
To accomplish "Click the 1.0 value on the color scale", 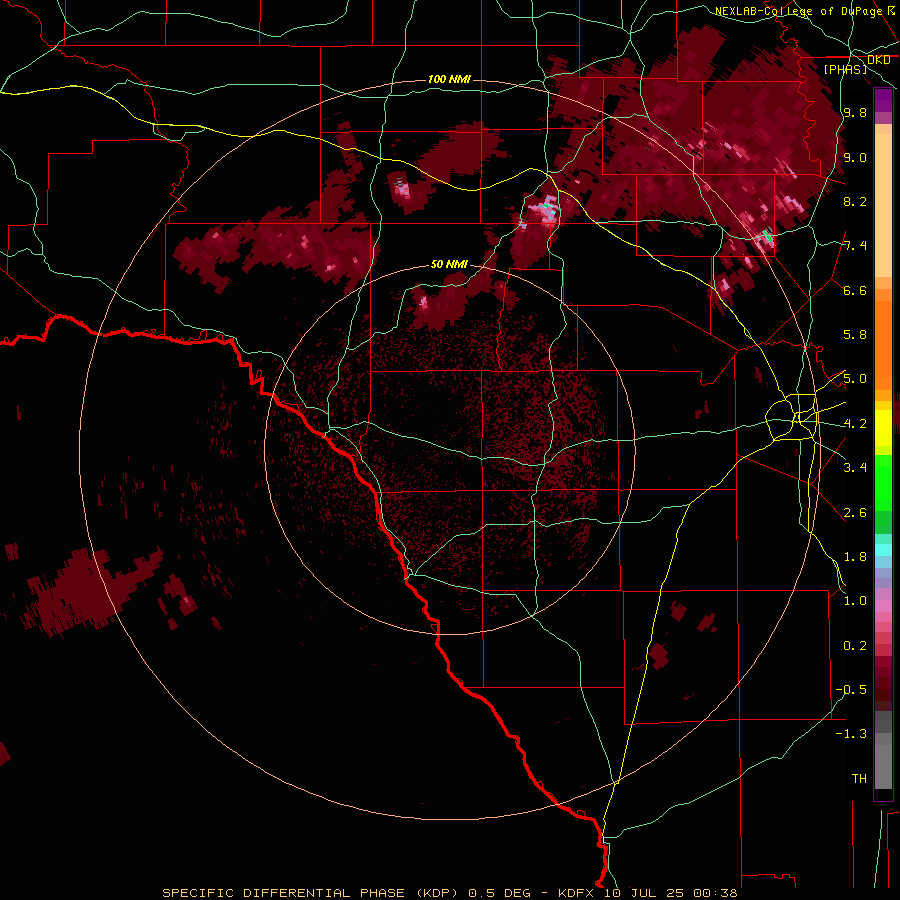I will coord(855,601).
